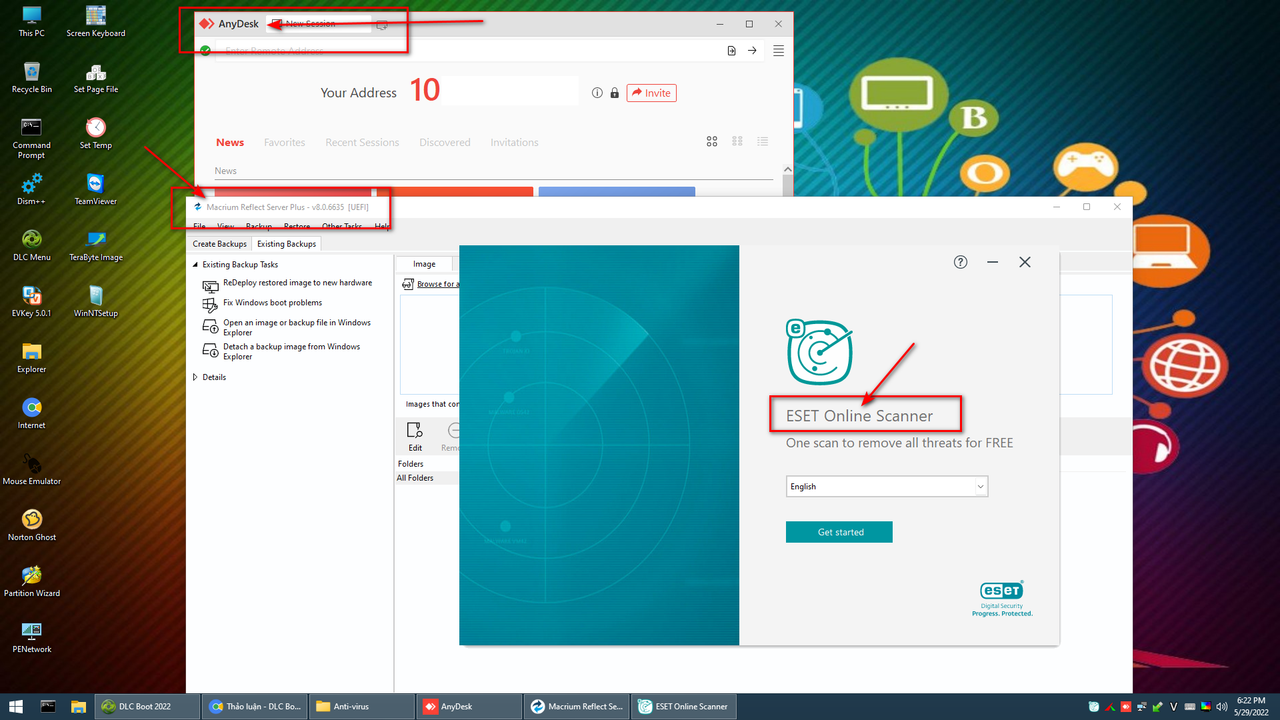This screenshot has width=1280, height=720.
Task: Click AnyDesk connect arrow icon
Action: [x=752, y=50]
